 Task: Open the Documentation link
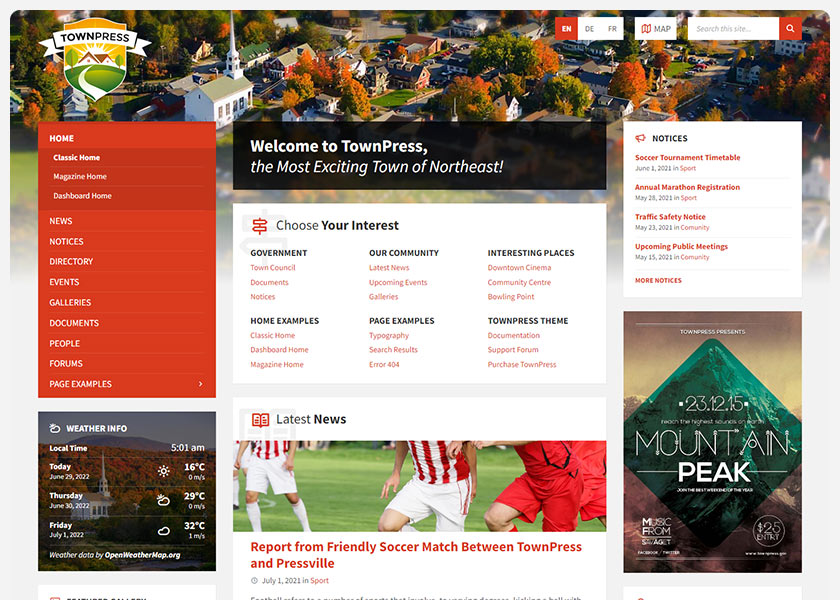point(513,335)
